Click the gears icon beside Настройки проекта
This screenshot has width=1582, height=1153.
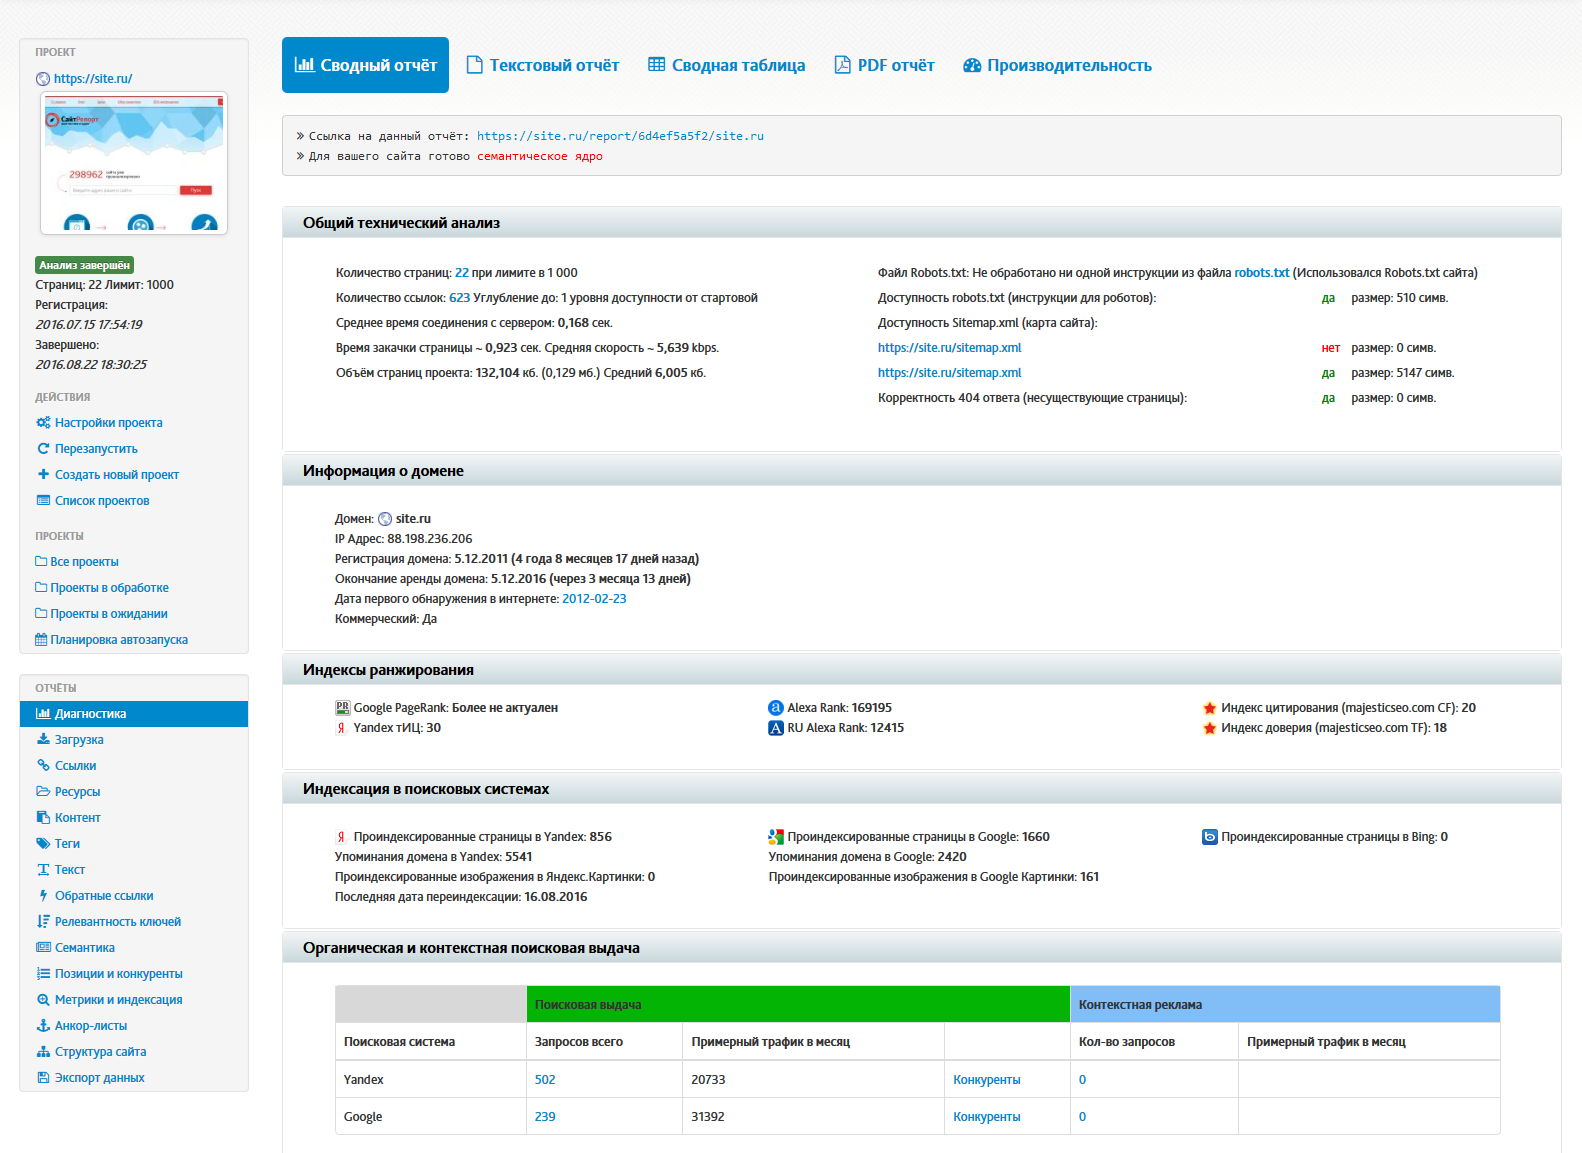click(x=43, y=423)
